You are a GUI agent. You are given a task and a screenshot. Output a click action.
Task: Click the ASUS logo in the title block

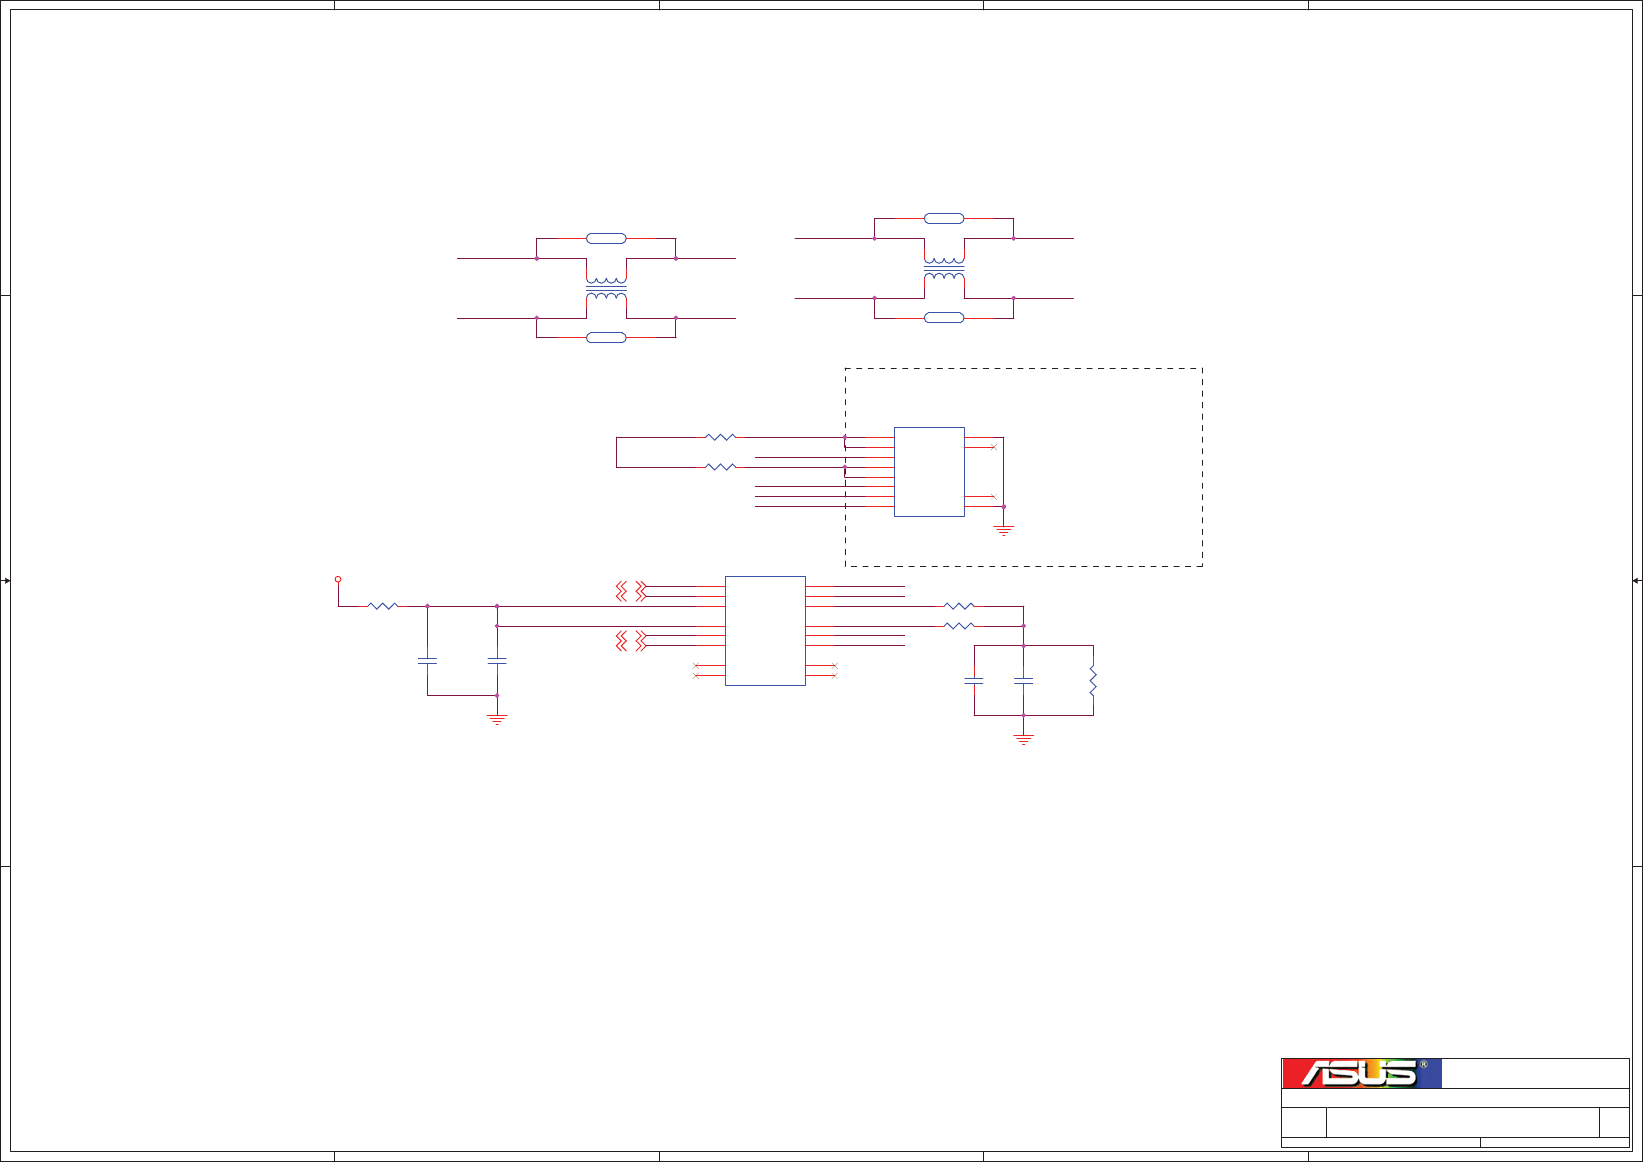(1362, 1073)
